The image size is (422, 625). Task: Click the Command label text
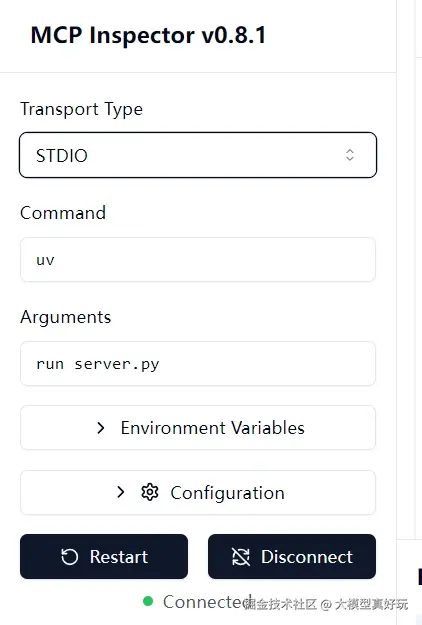(63, 213)
